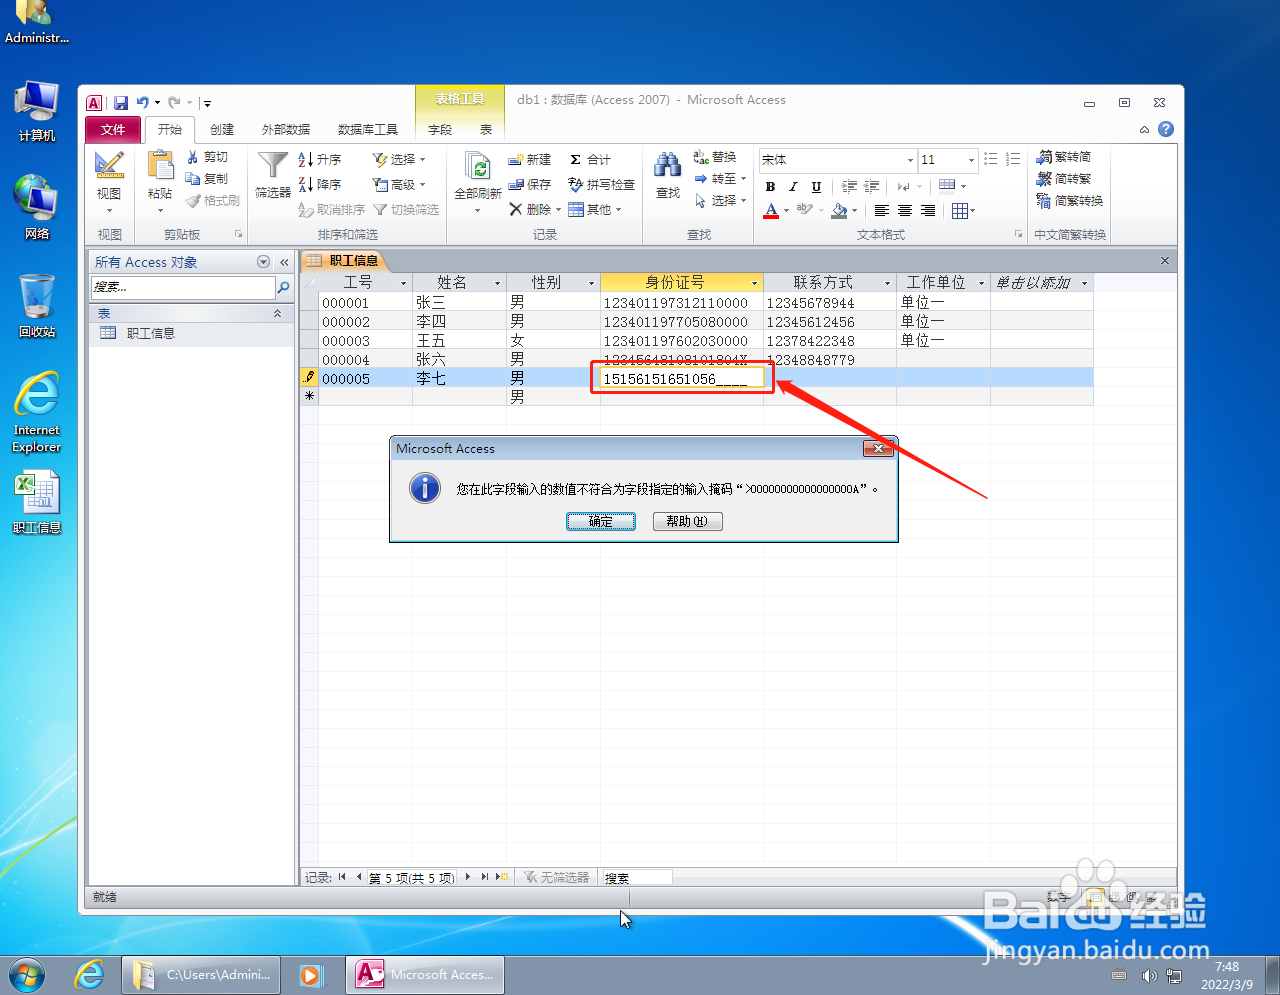Click 全部刷新 refresh all icon
Image resolution: width=1280 pixels, height=995 pixels.
(x=478, y=166)
